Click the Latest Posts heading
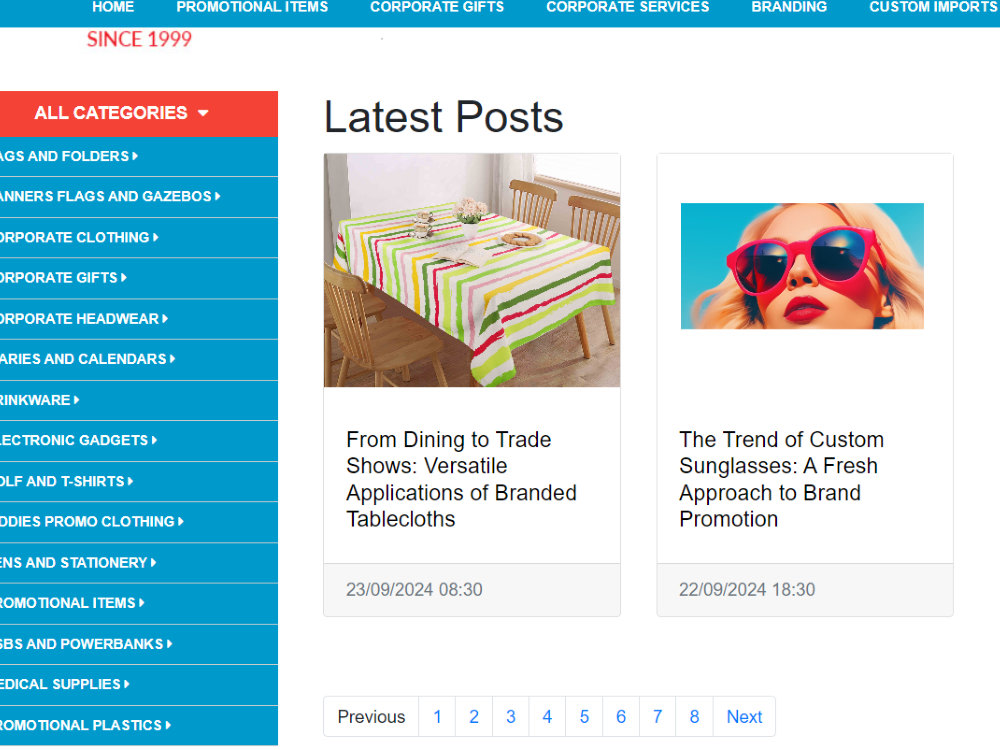The image size is (1000, 750). pos(443,117)
